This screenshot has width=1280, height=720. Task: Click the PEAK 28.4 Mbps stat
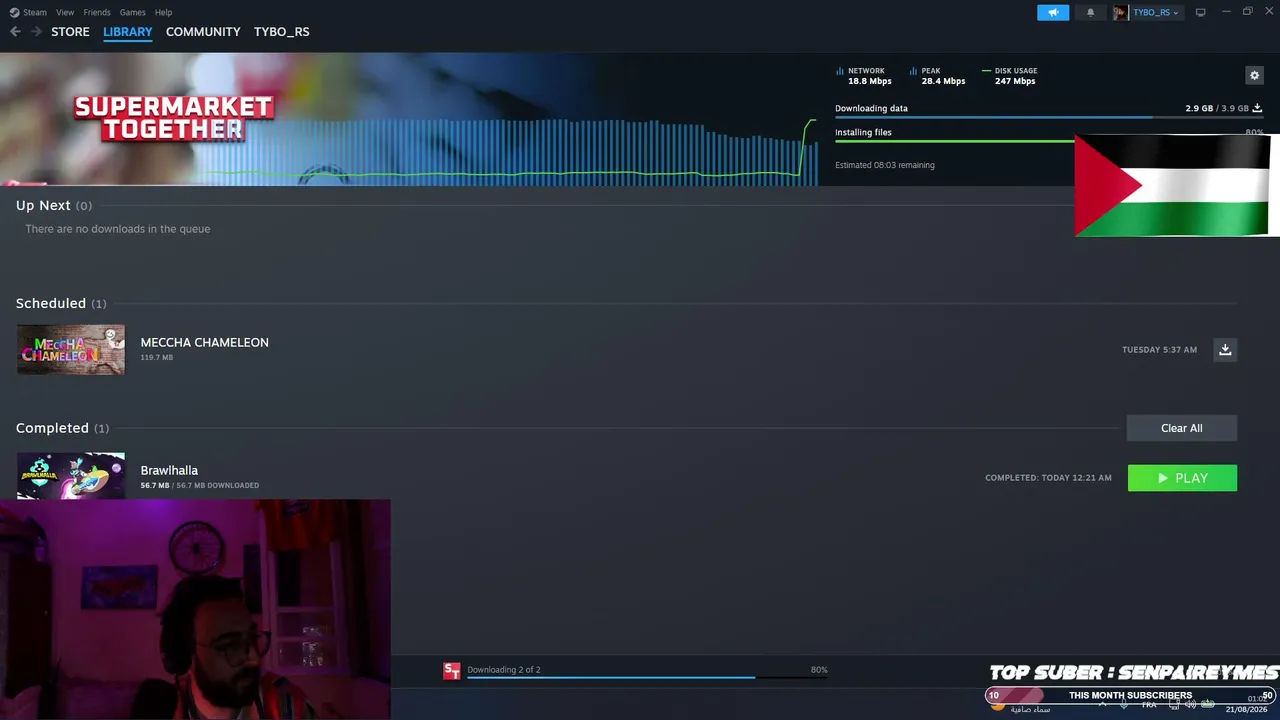[x=938, y=76]
